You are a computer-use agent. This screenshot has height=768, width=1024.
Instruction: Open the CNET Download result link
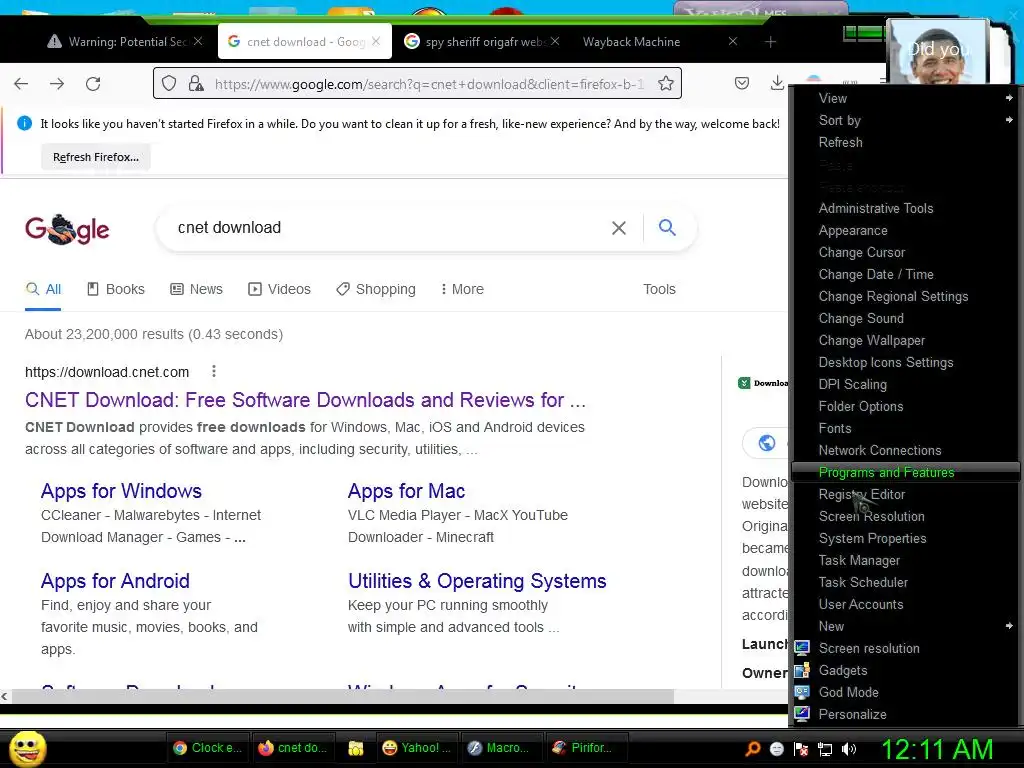[x=305, y=400]
